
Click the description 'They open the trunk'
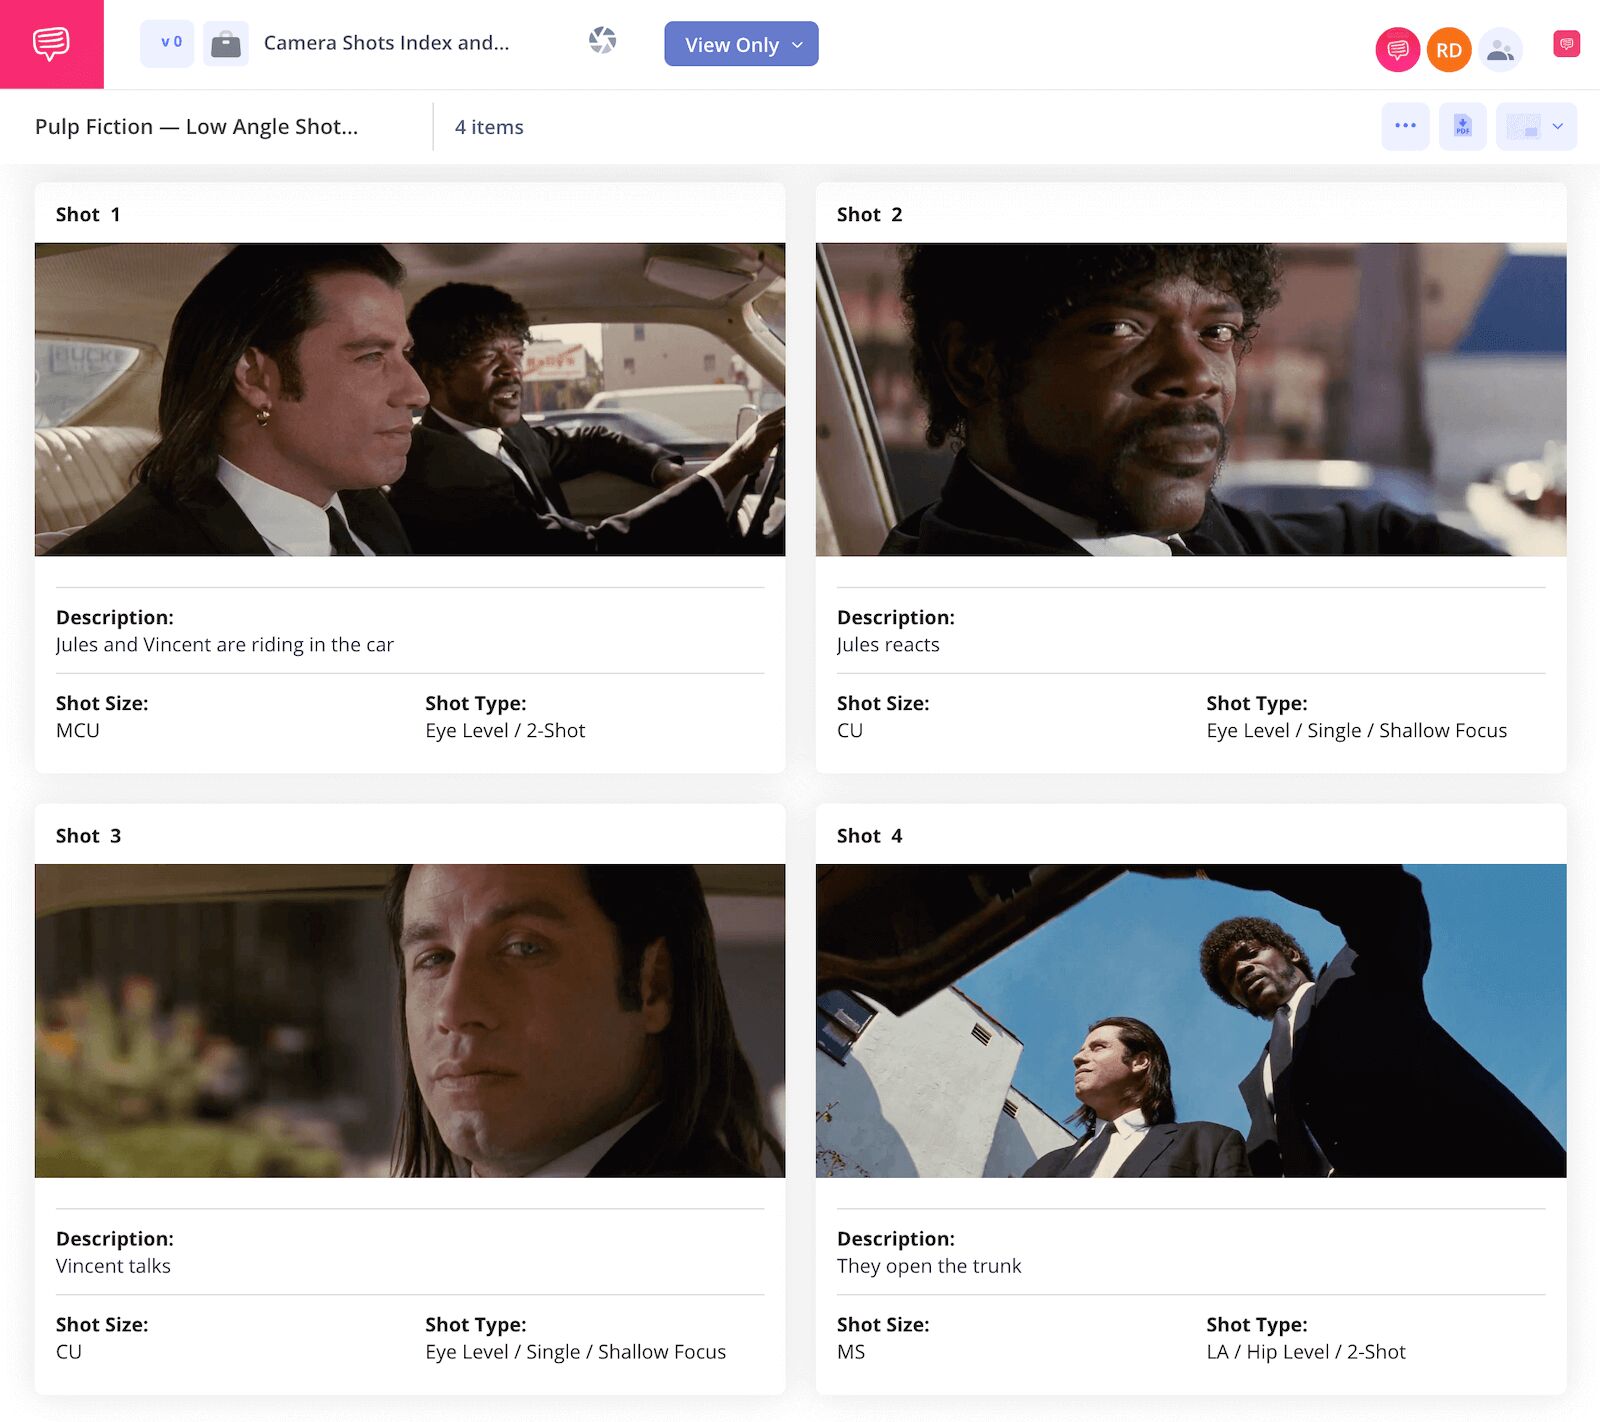click(929, 1266)
